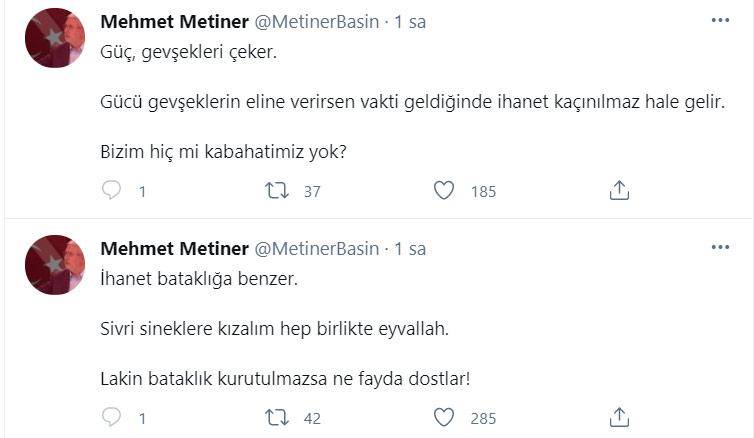Click @MetinerBasin handle in second tweet
Screen dimensions: 754x438
320,249
